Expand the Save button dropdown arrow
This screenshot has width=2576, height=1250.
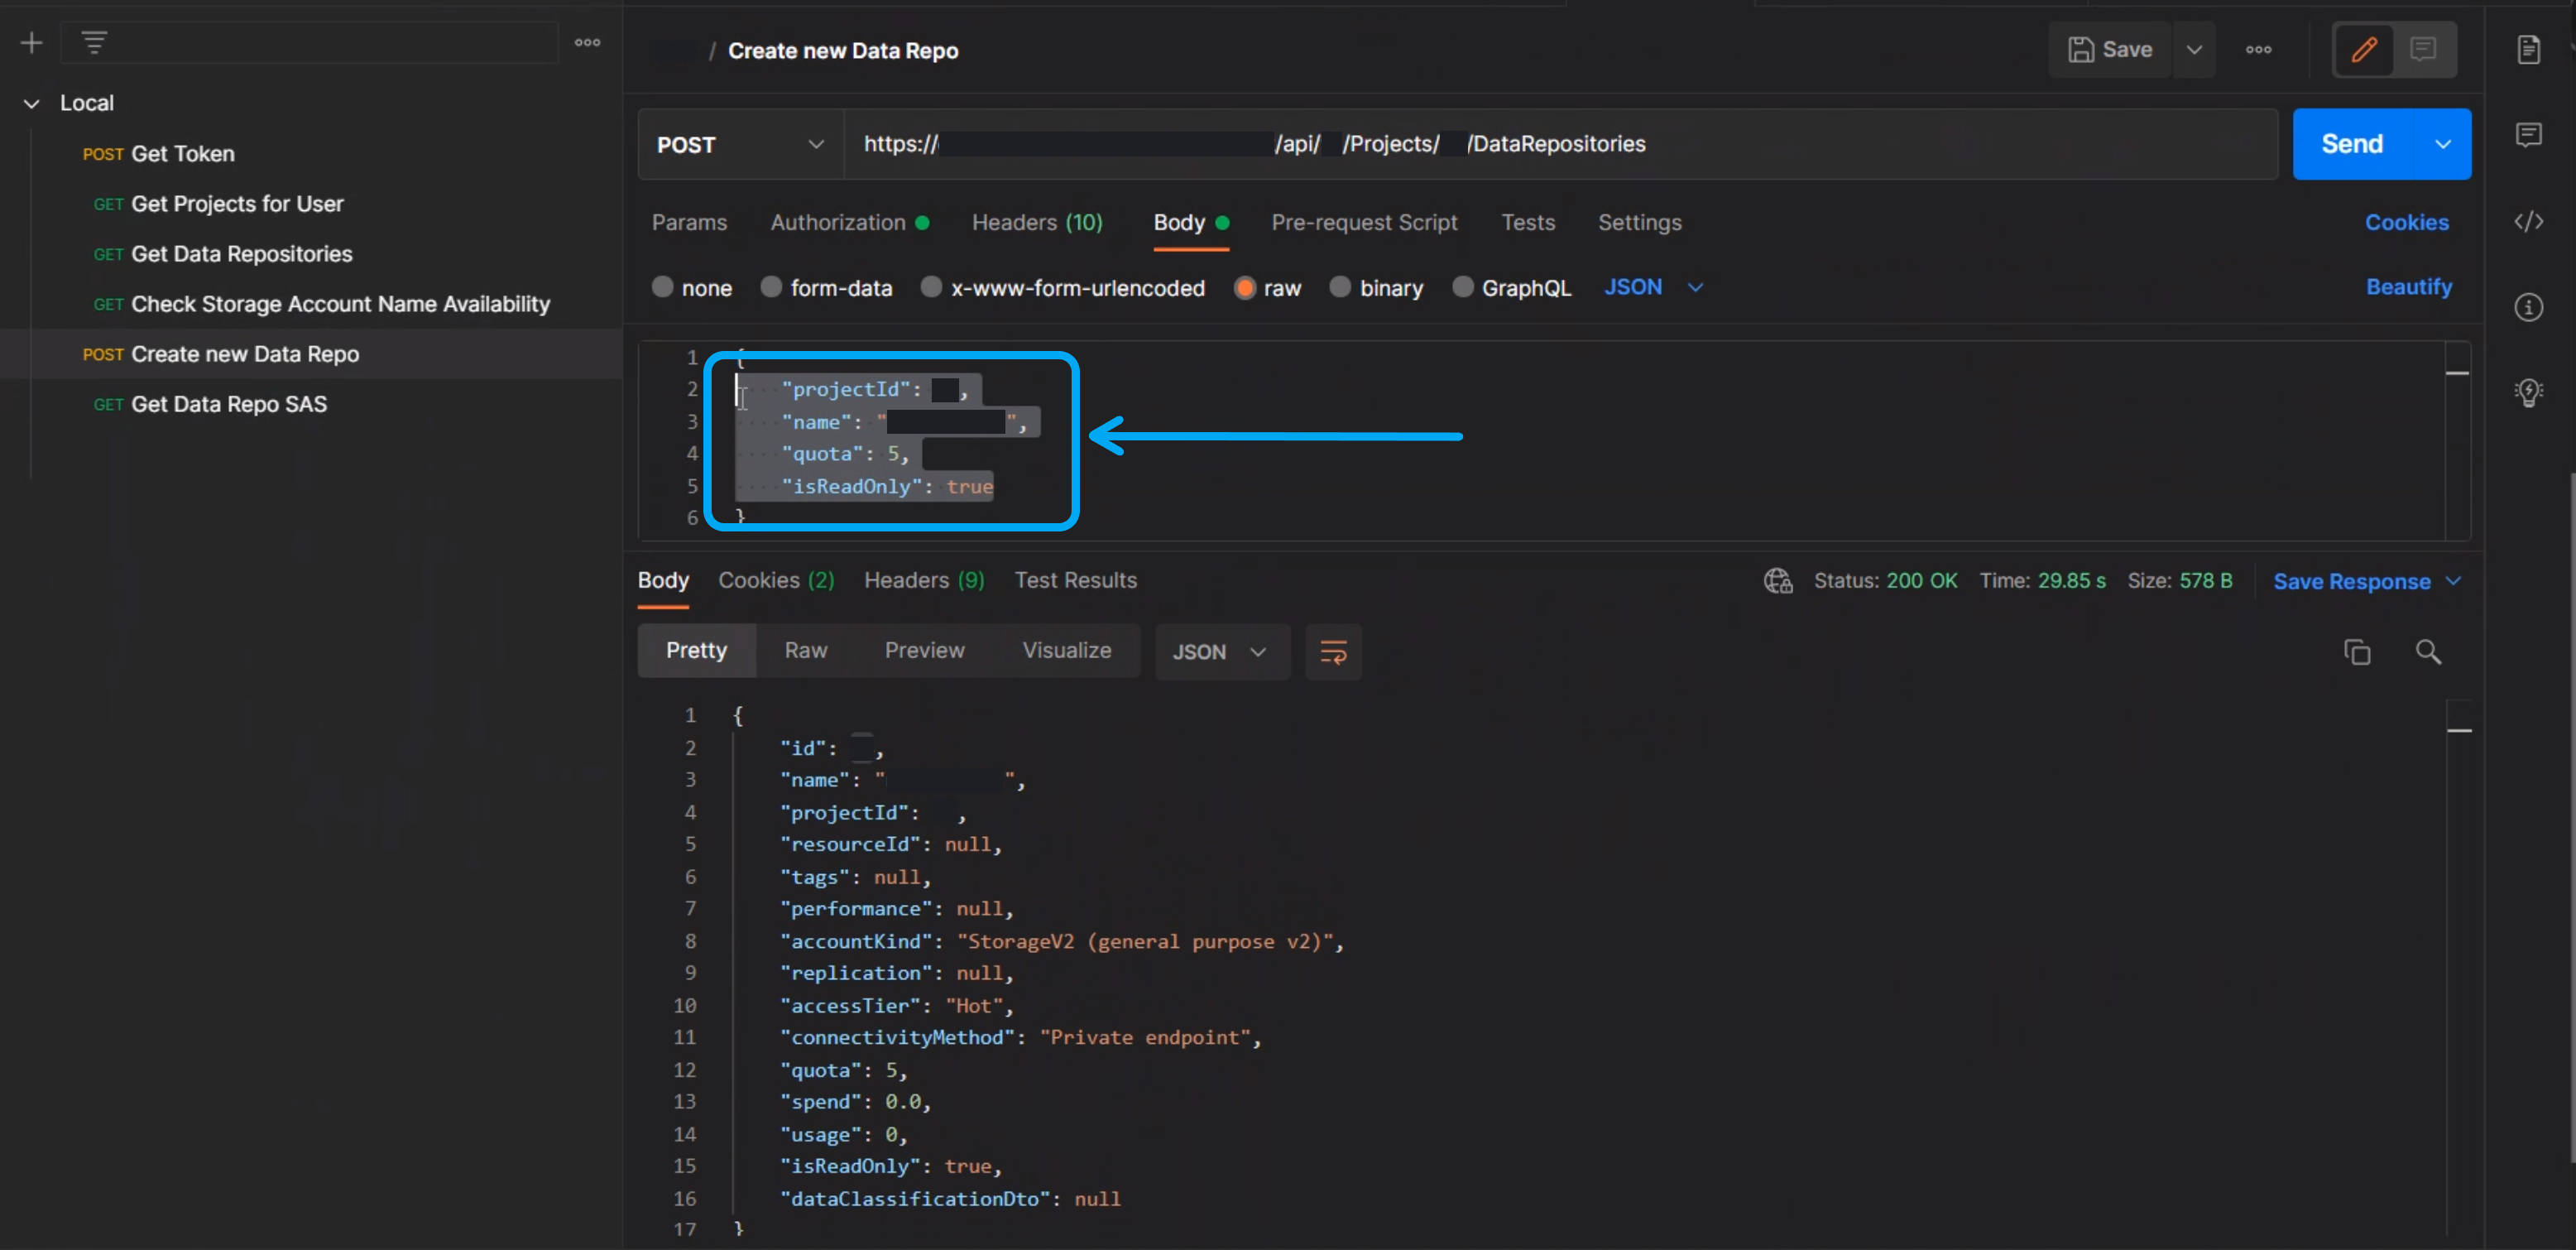(2193, 50)
